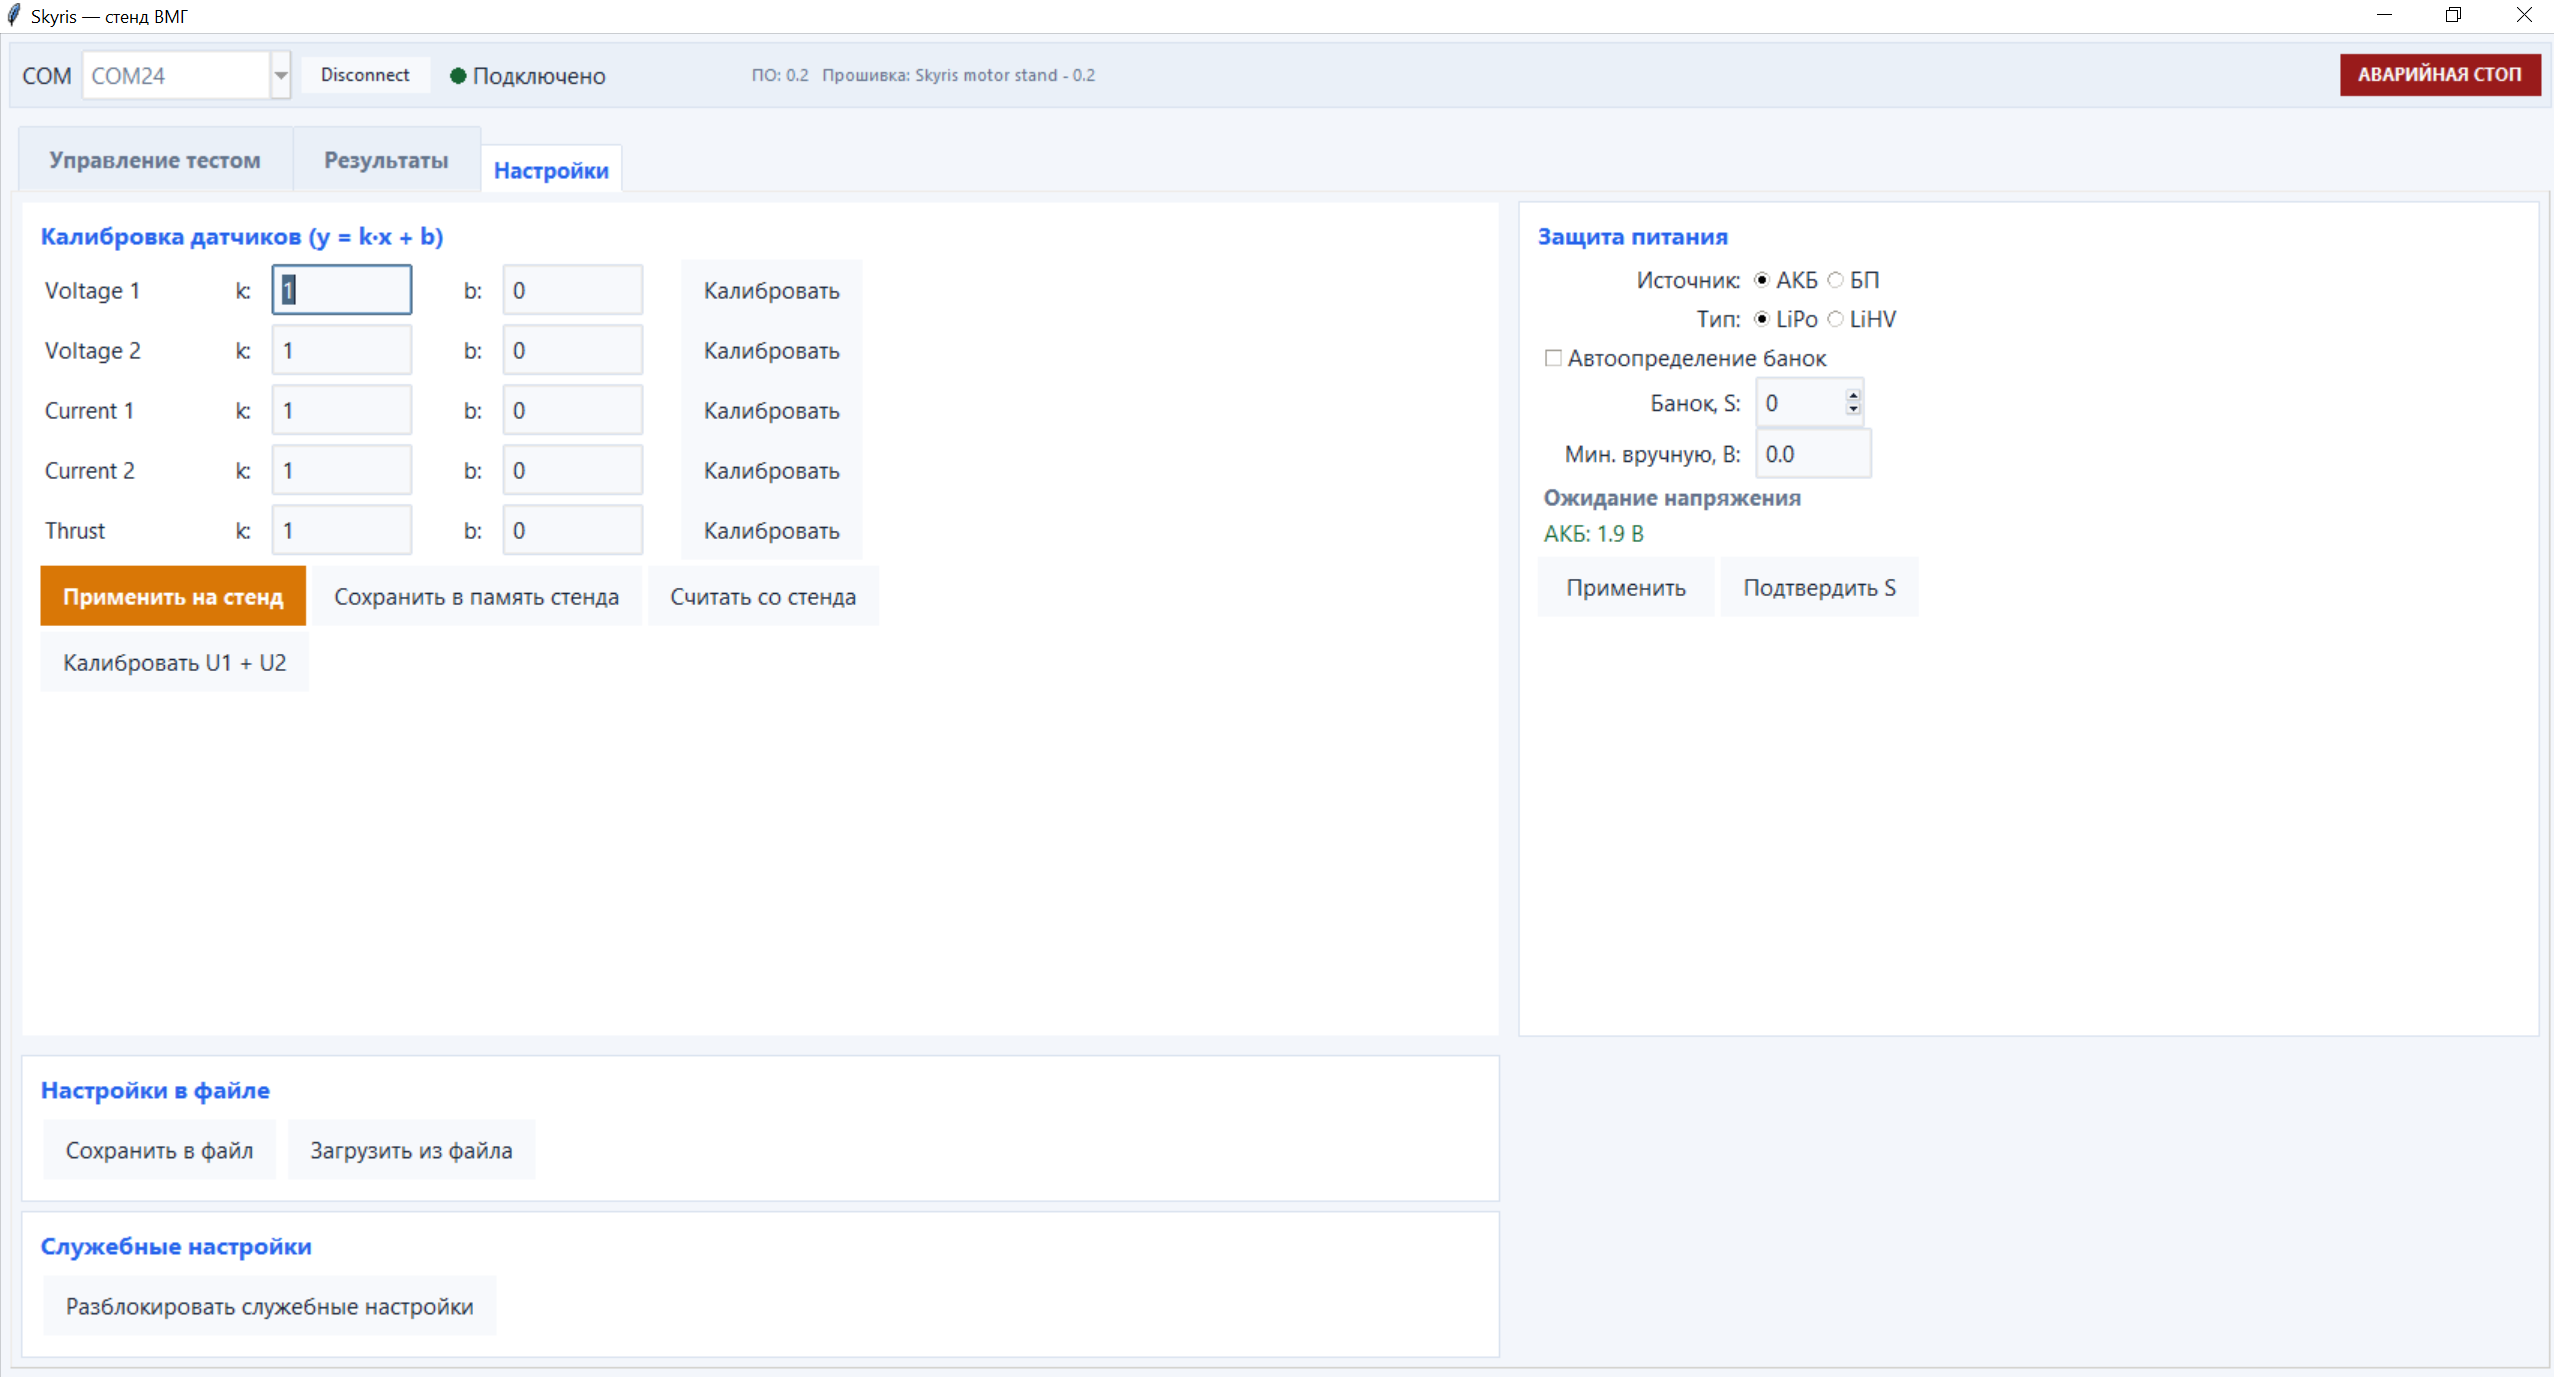Click the Thrust k coefficient field
Viewport: 2554px width, 1377px height.
[x=342, y=530]
